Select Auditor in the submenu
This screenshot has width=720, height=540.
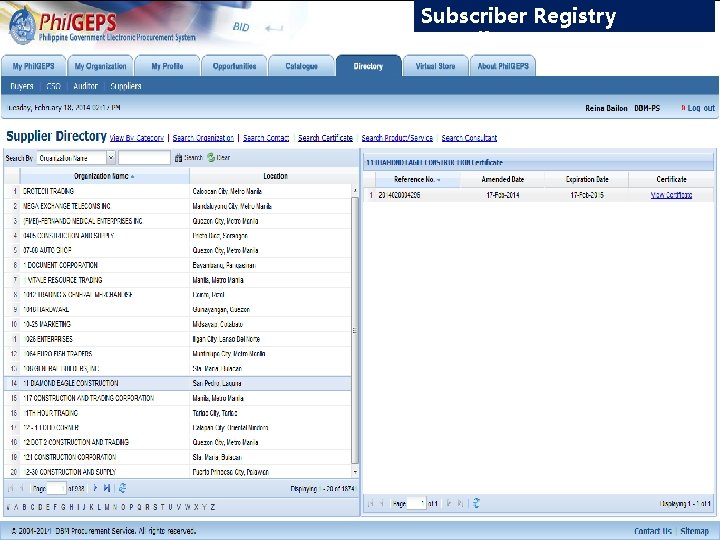(85, 86)
